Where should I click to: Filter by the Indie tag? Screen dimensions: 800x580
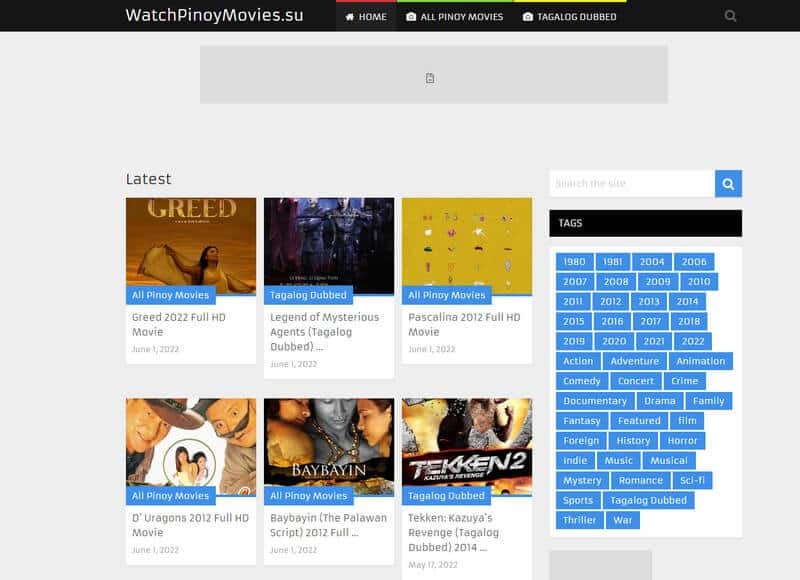click(x=575, y=461)
